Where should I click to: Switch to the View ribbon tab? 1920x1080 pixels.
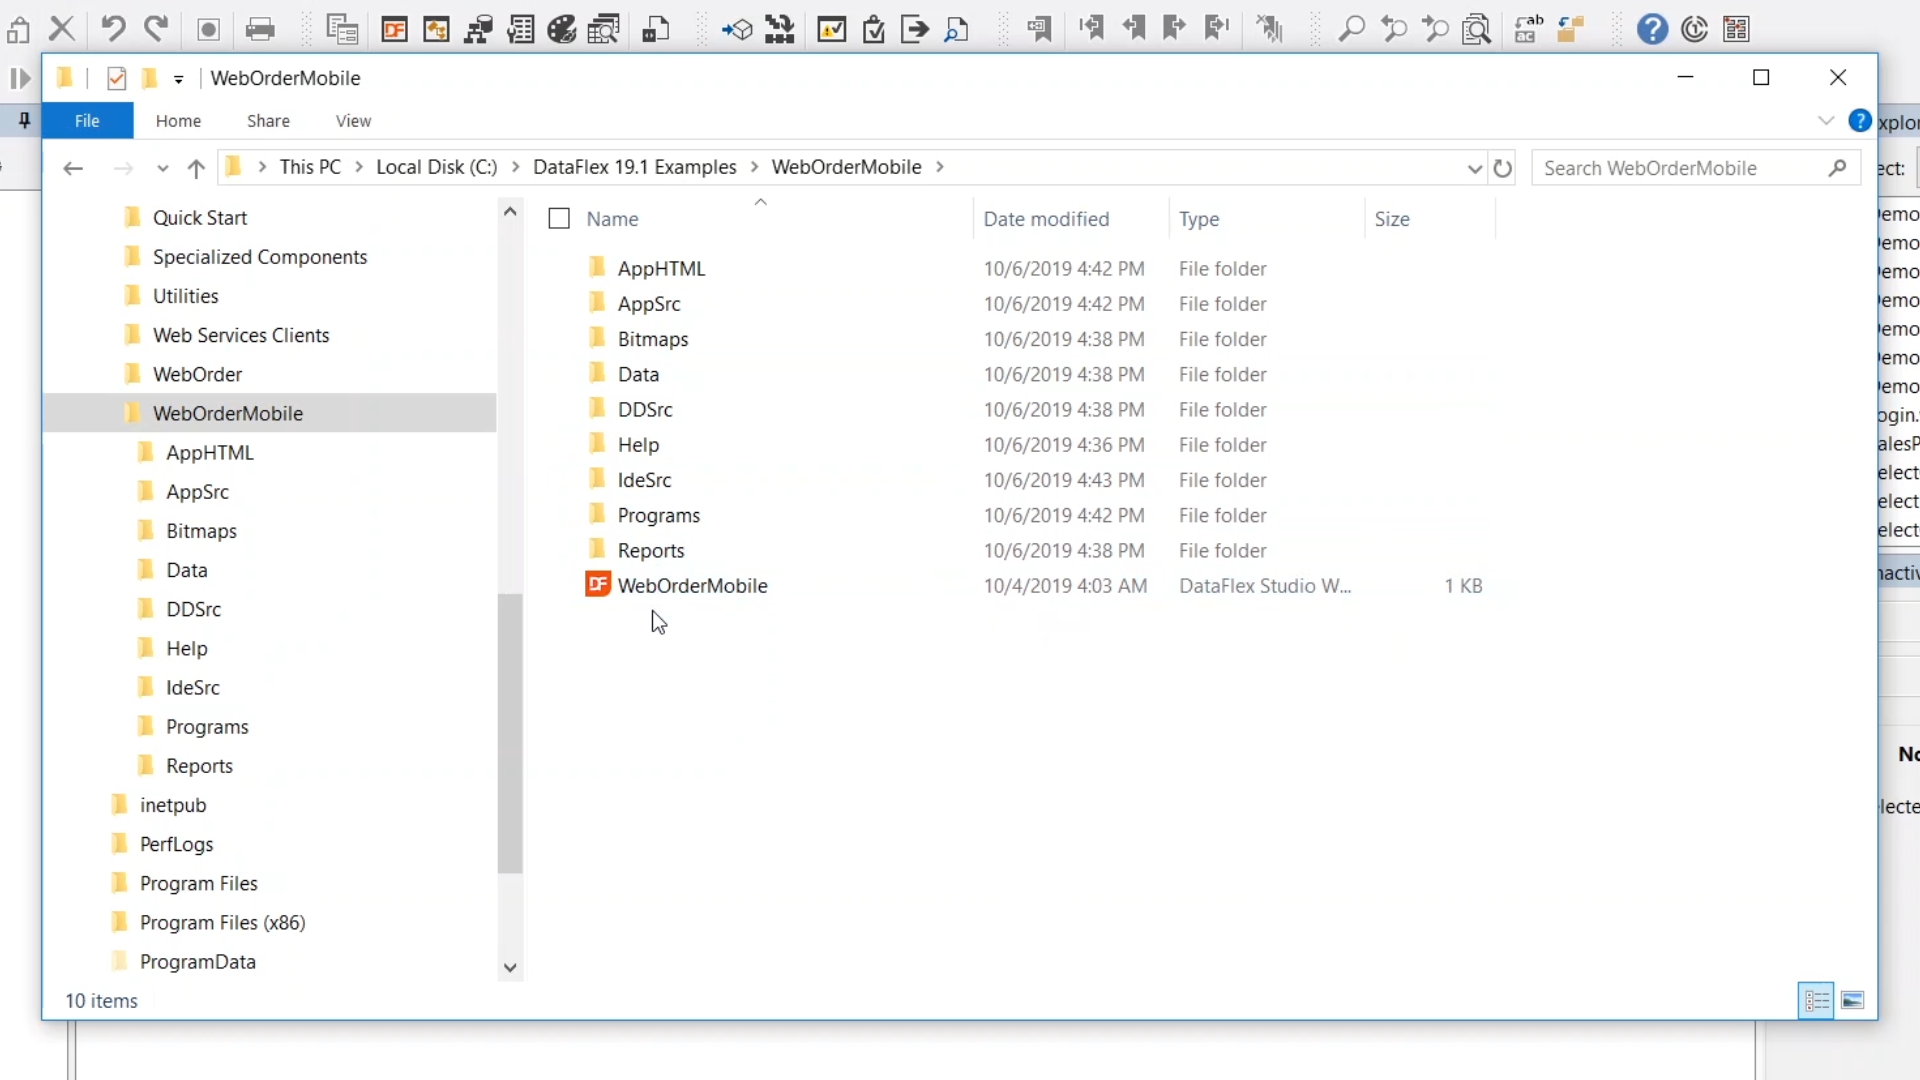tap(353, 121)
